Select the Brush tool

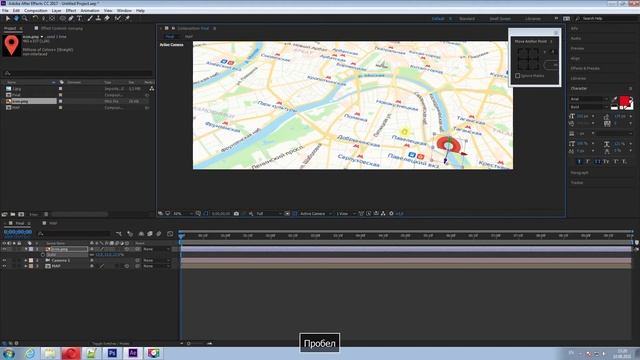point(90,18)
